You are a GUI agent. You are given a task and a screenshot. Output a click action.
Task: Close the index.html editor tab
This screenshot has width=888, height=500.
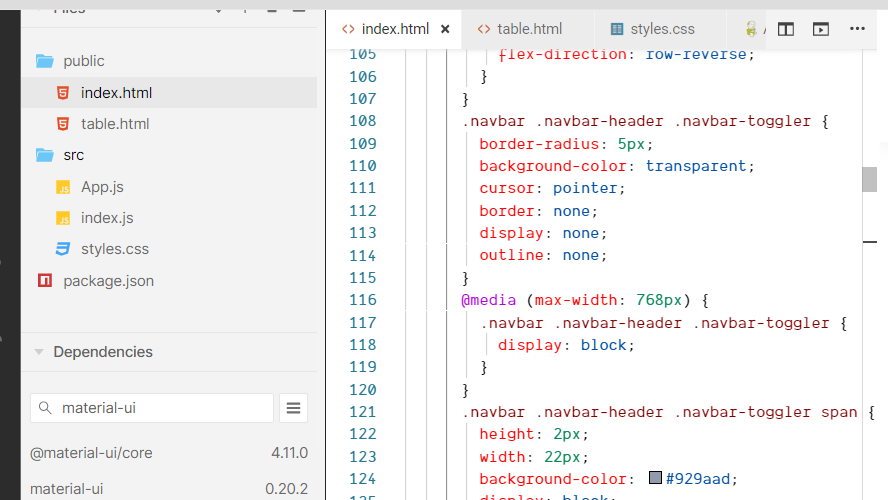tap(445, 29)
